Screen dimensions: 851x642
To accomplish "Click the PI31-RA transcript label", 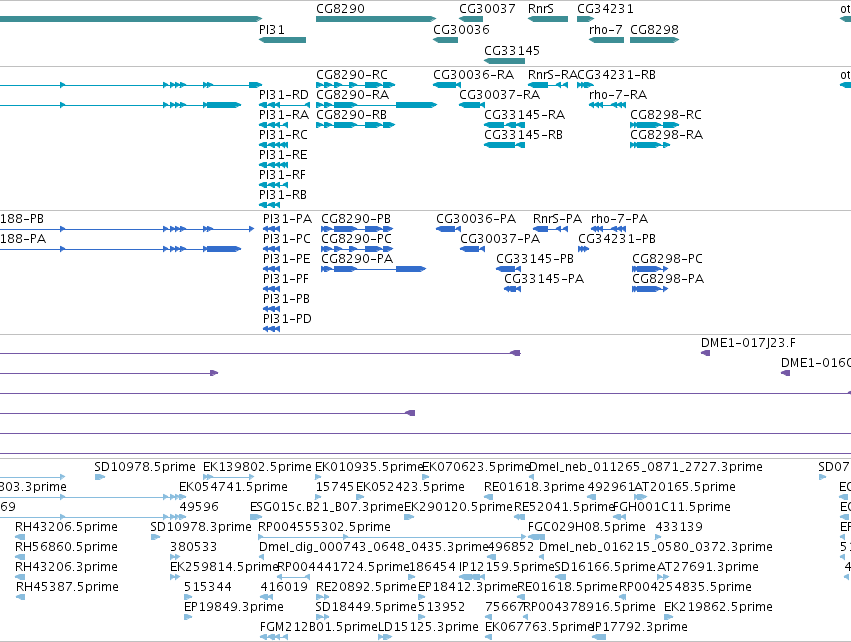I will coord(283,115).
